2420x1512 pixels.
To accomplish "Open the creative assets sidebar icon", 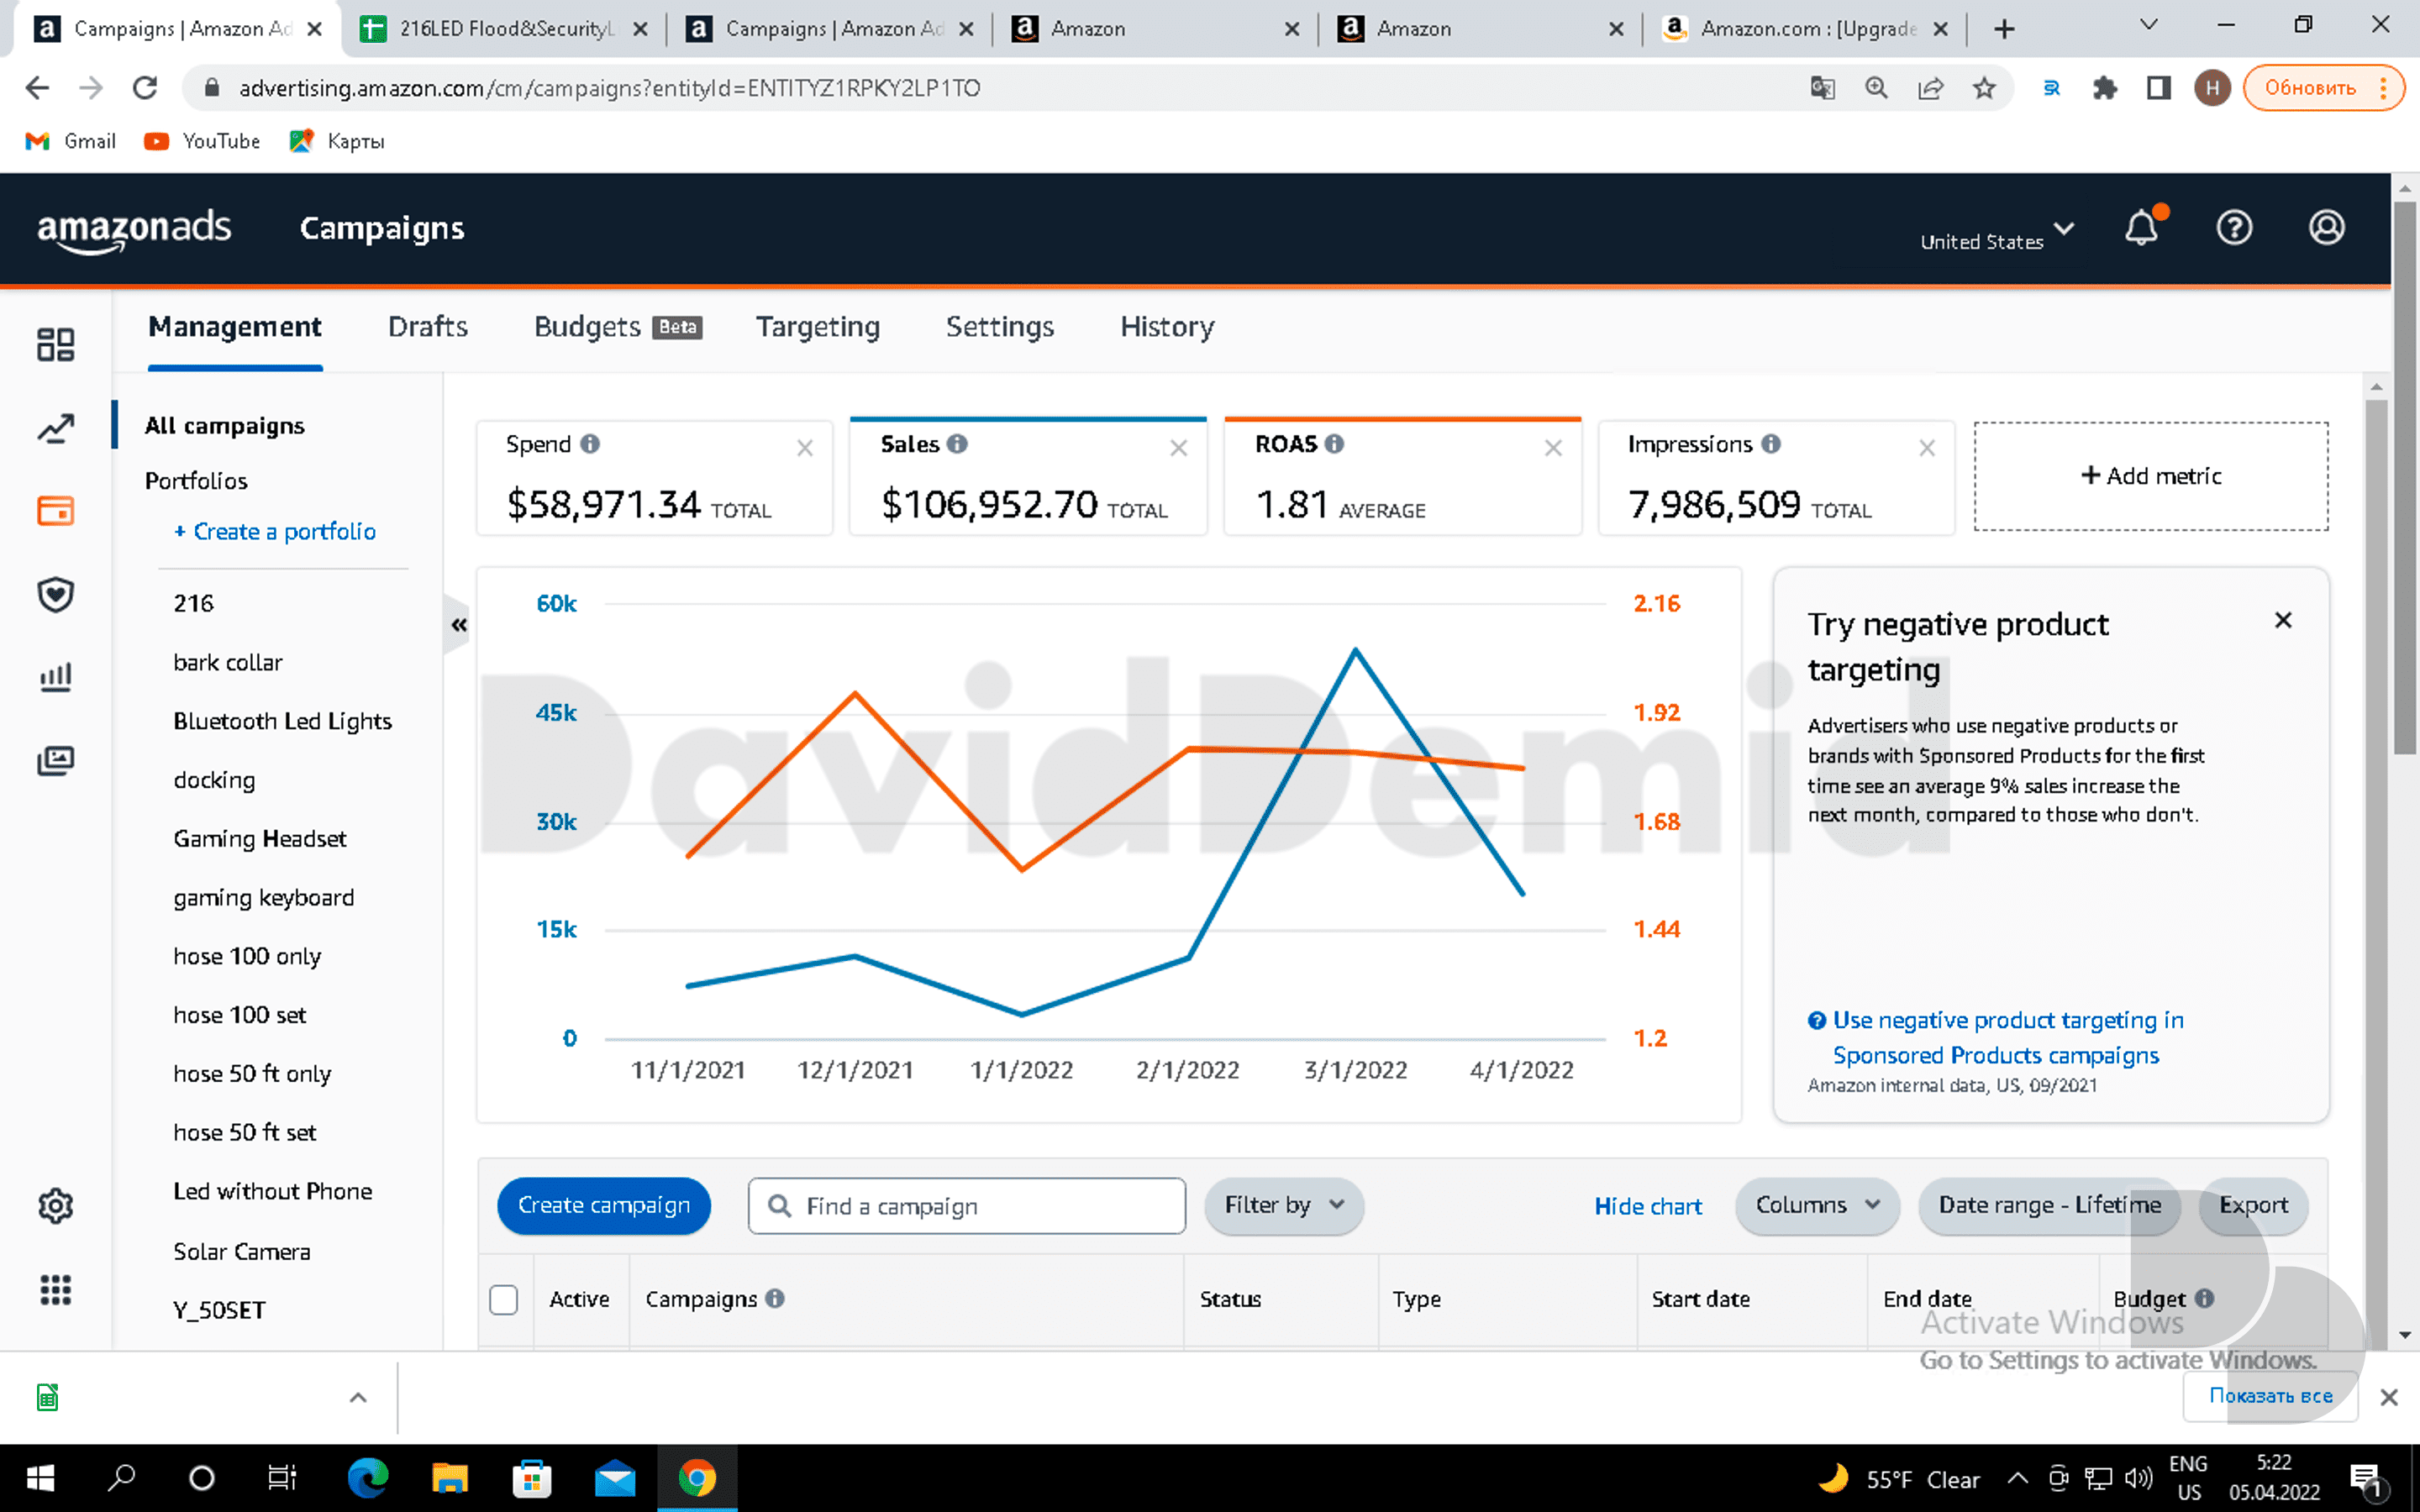I will 56,761.
